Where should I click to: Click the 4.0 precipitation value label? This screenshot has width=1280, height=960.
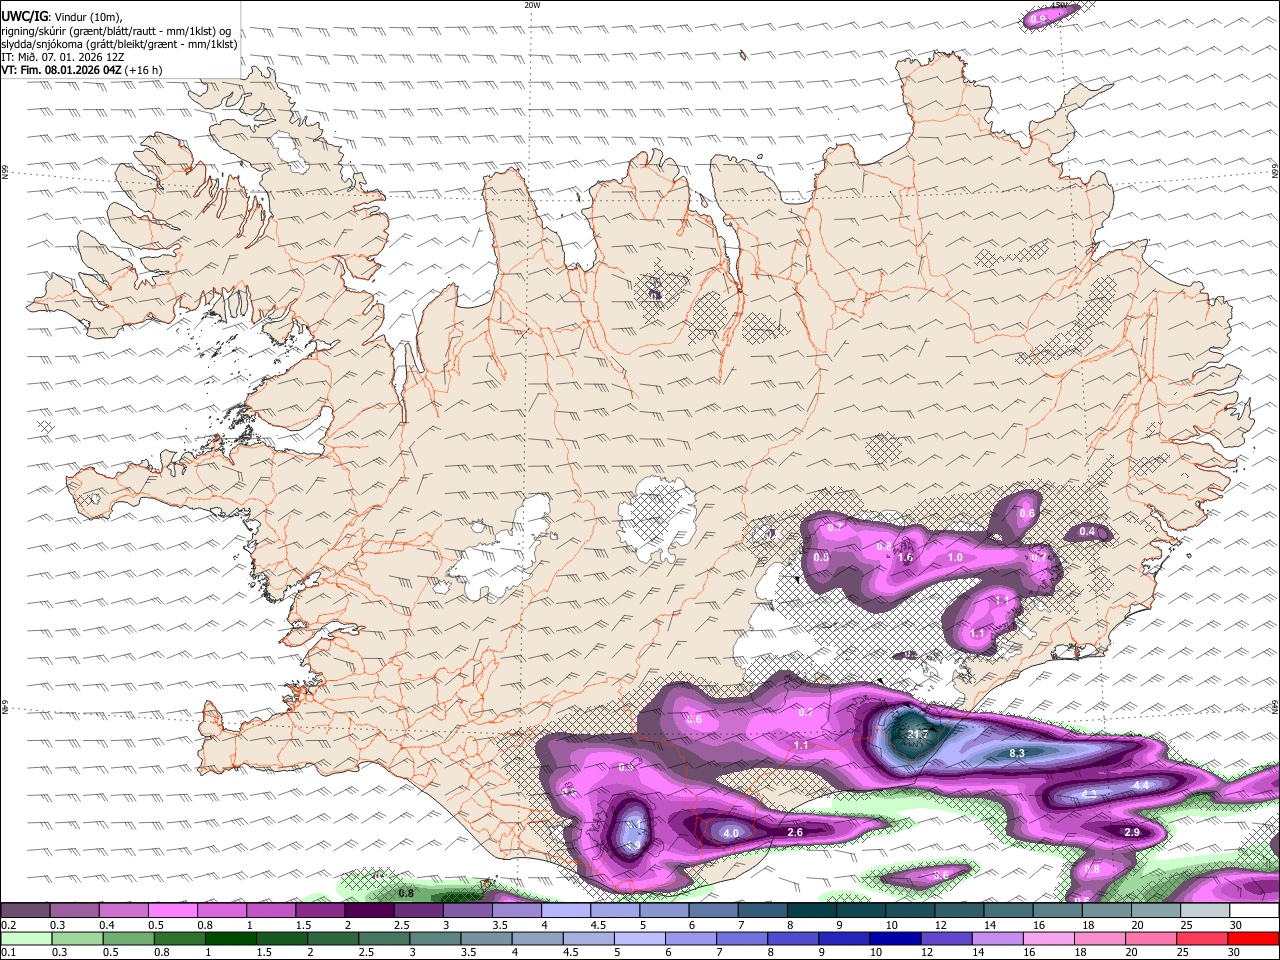pyautogui.click(x=731, y=833)
